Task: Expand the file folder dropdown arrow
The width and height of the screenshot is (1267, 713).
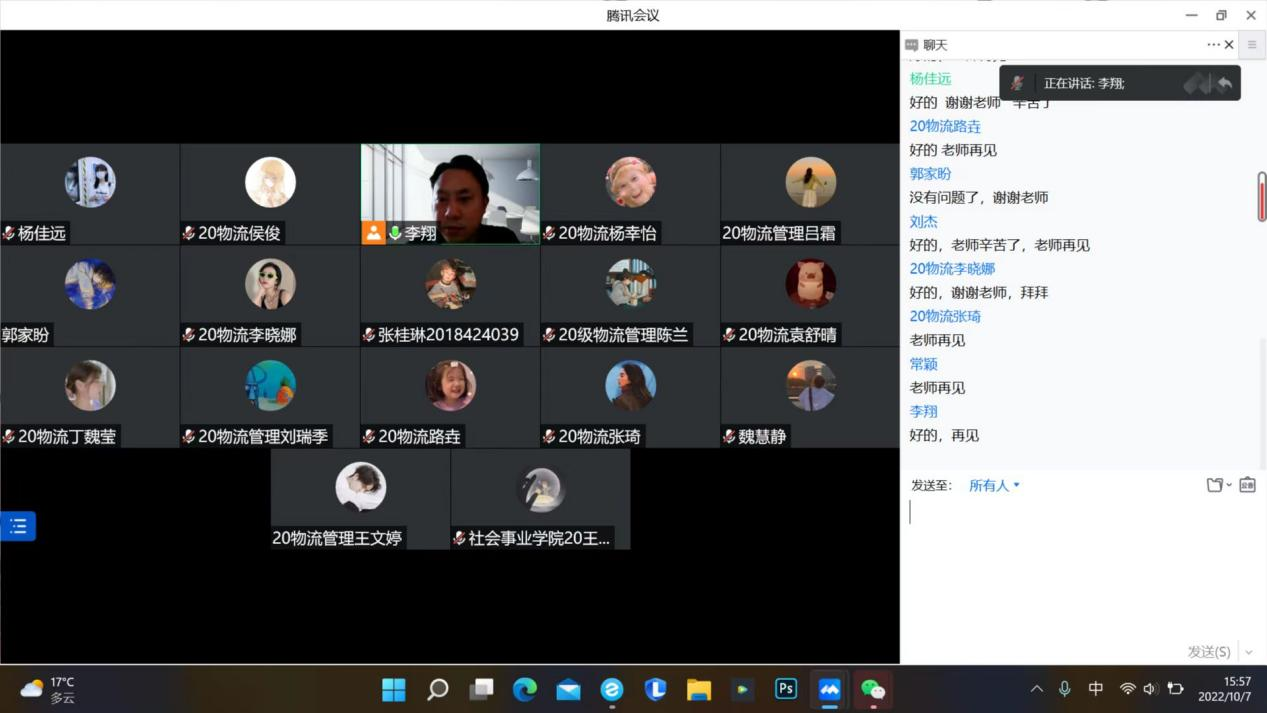Action: point(1229,486)
